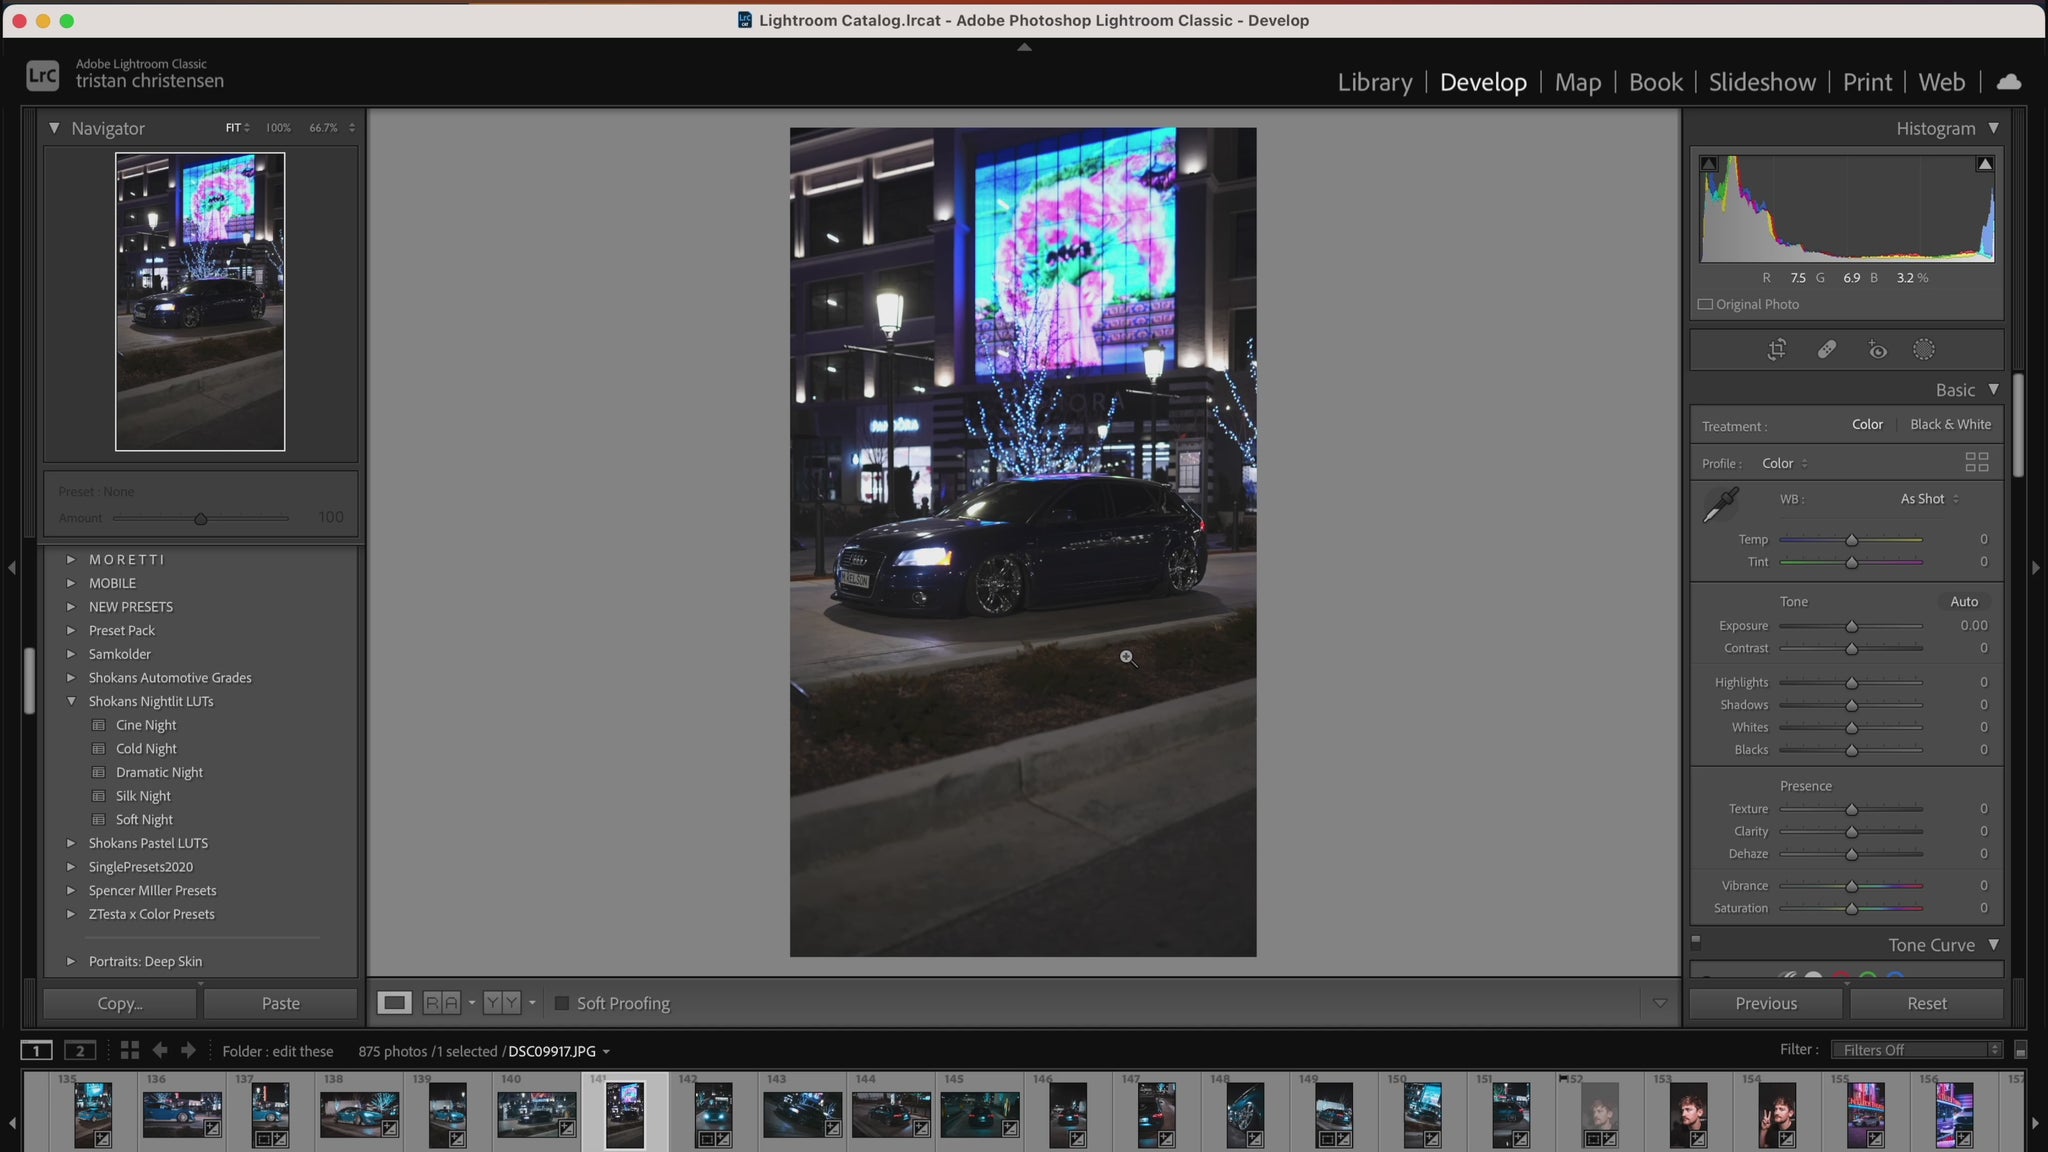
Task: Collapse Shokans Nightlit LUTs group
Action: pyautogui.click(x=71, y=701)
